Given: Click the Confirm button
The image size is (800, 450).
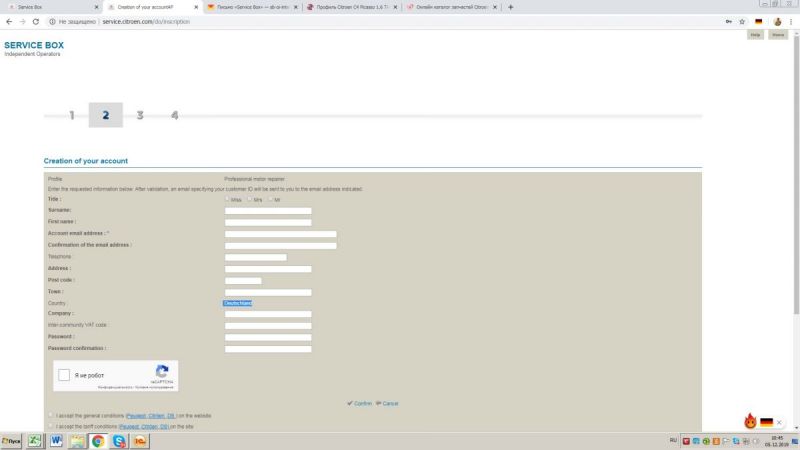Looking at the screenshot, I should (x=360, y=403).
